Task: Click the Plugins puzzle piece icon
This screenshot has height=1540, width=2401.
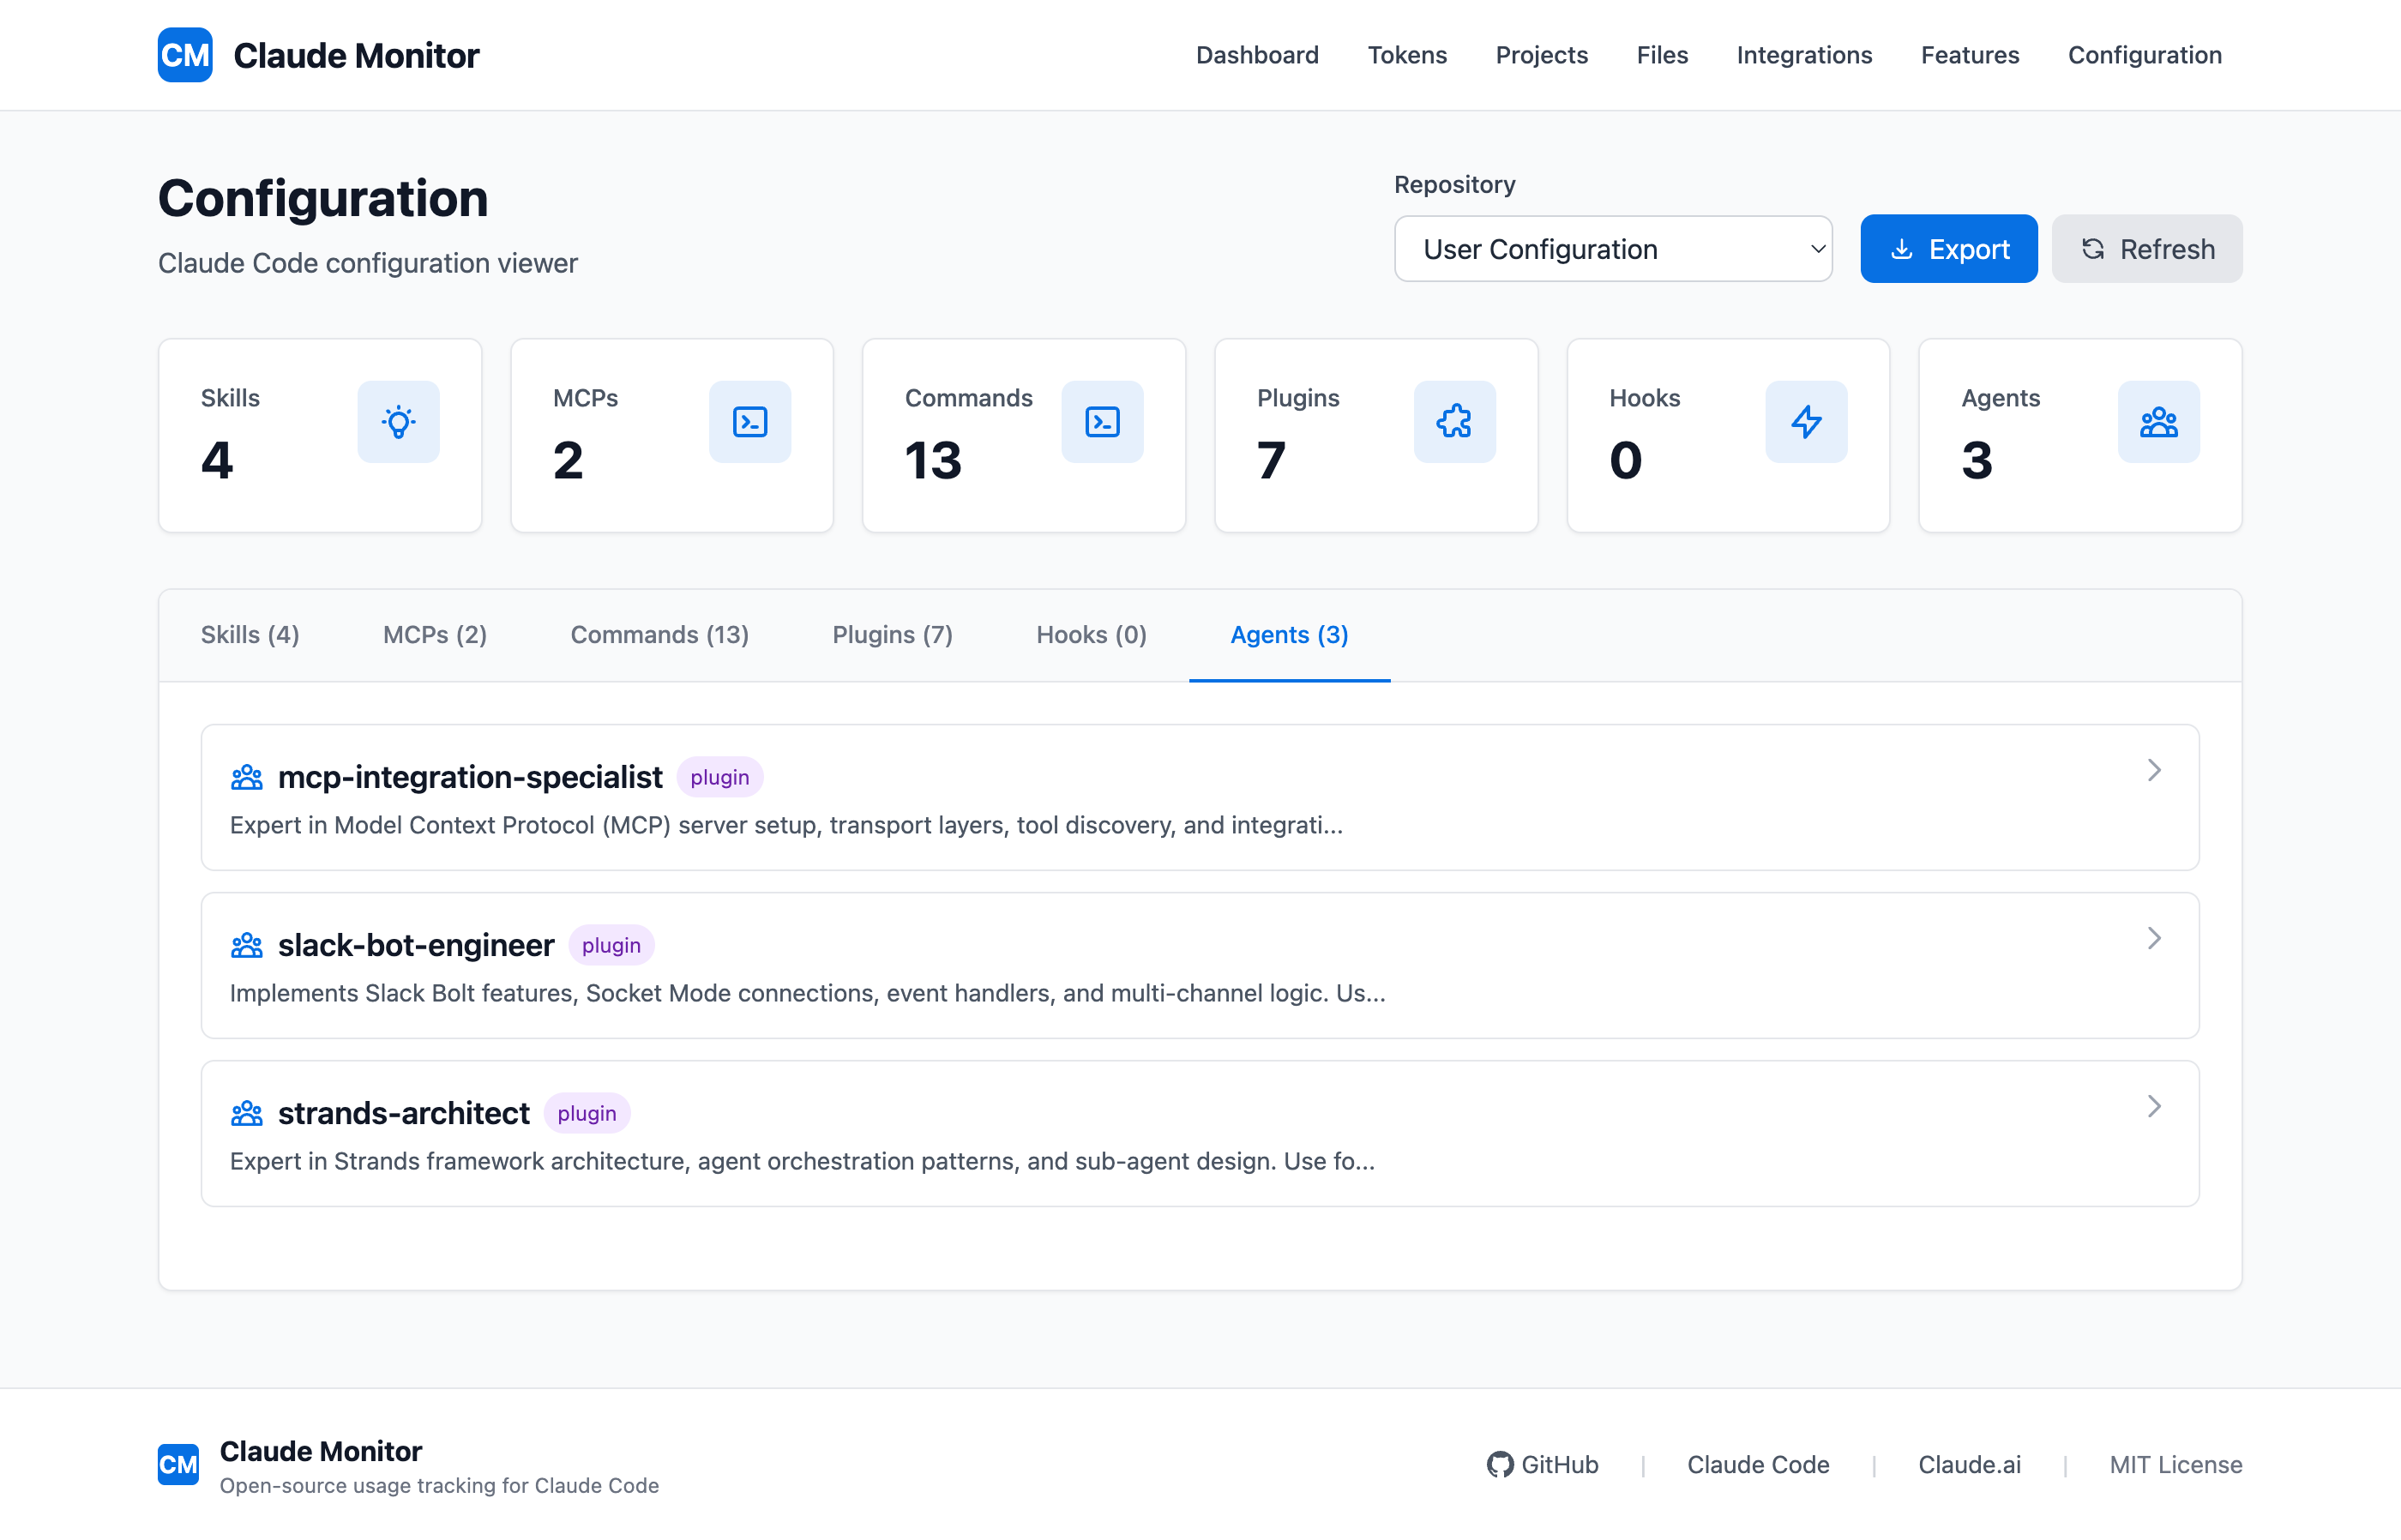Action: [1454, 421]
